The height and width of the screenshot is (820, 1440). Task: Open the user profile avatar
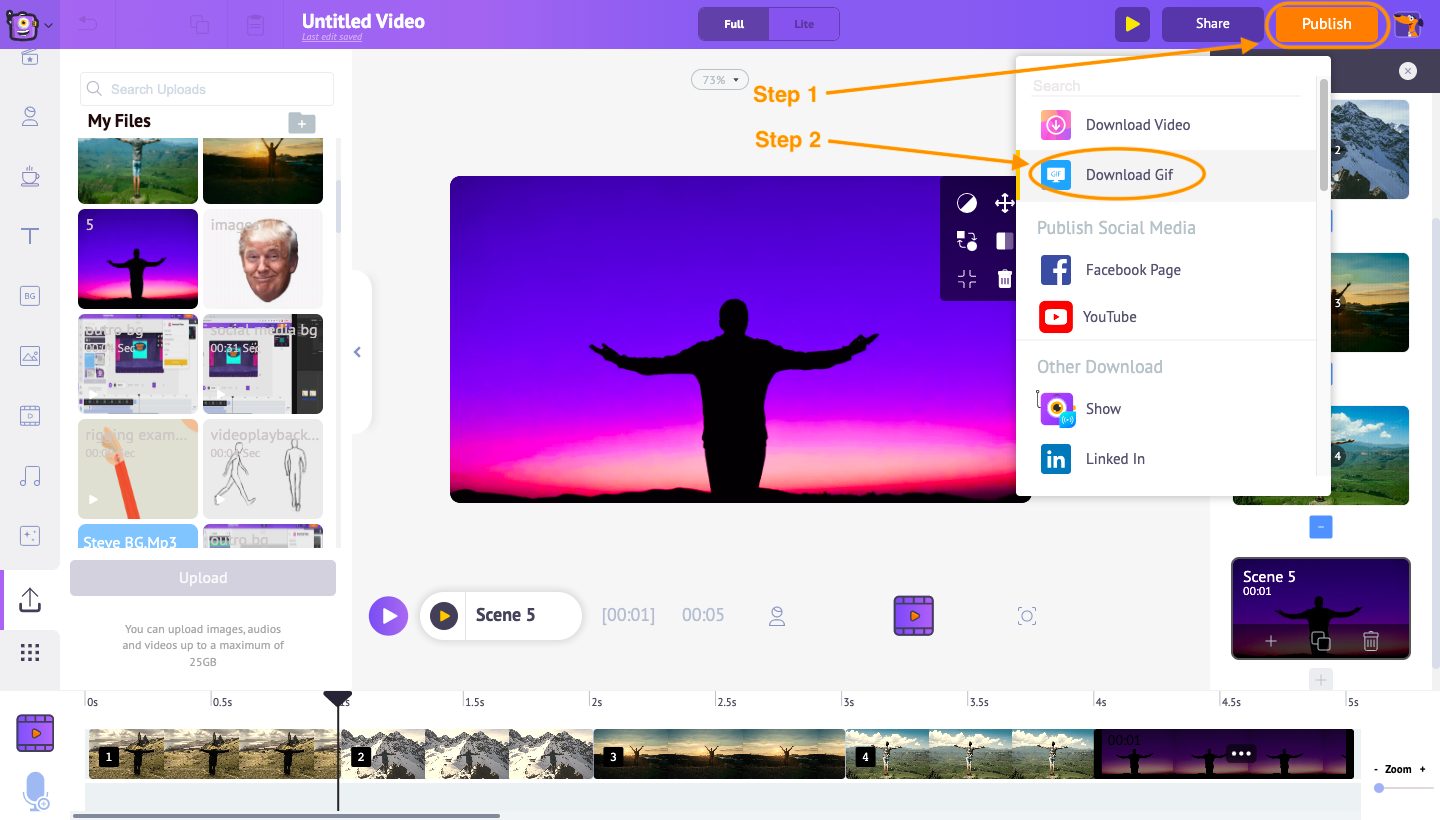(x=1408, y=25)
